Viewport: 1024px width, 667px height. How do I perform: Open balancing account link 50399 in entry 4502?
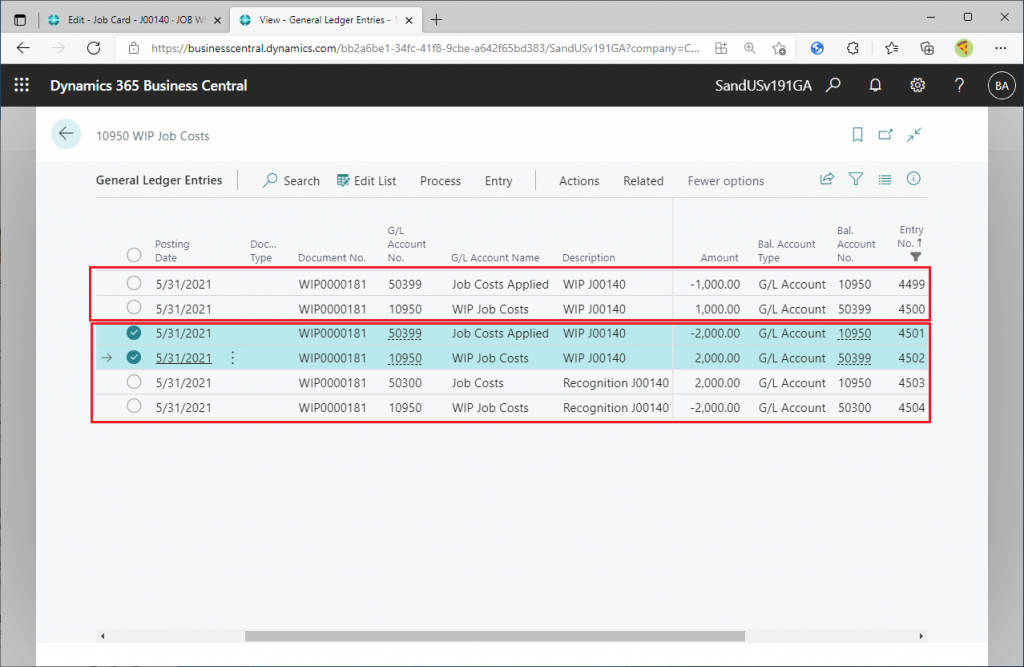[x=854, y=358]
